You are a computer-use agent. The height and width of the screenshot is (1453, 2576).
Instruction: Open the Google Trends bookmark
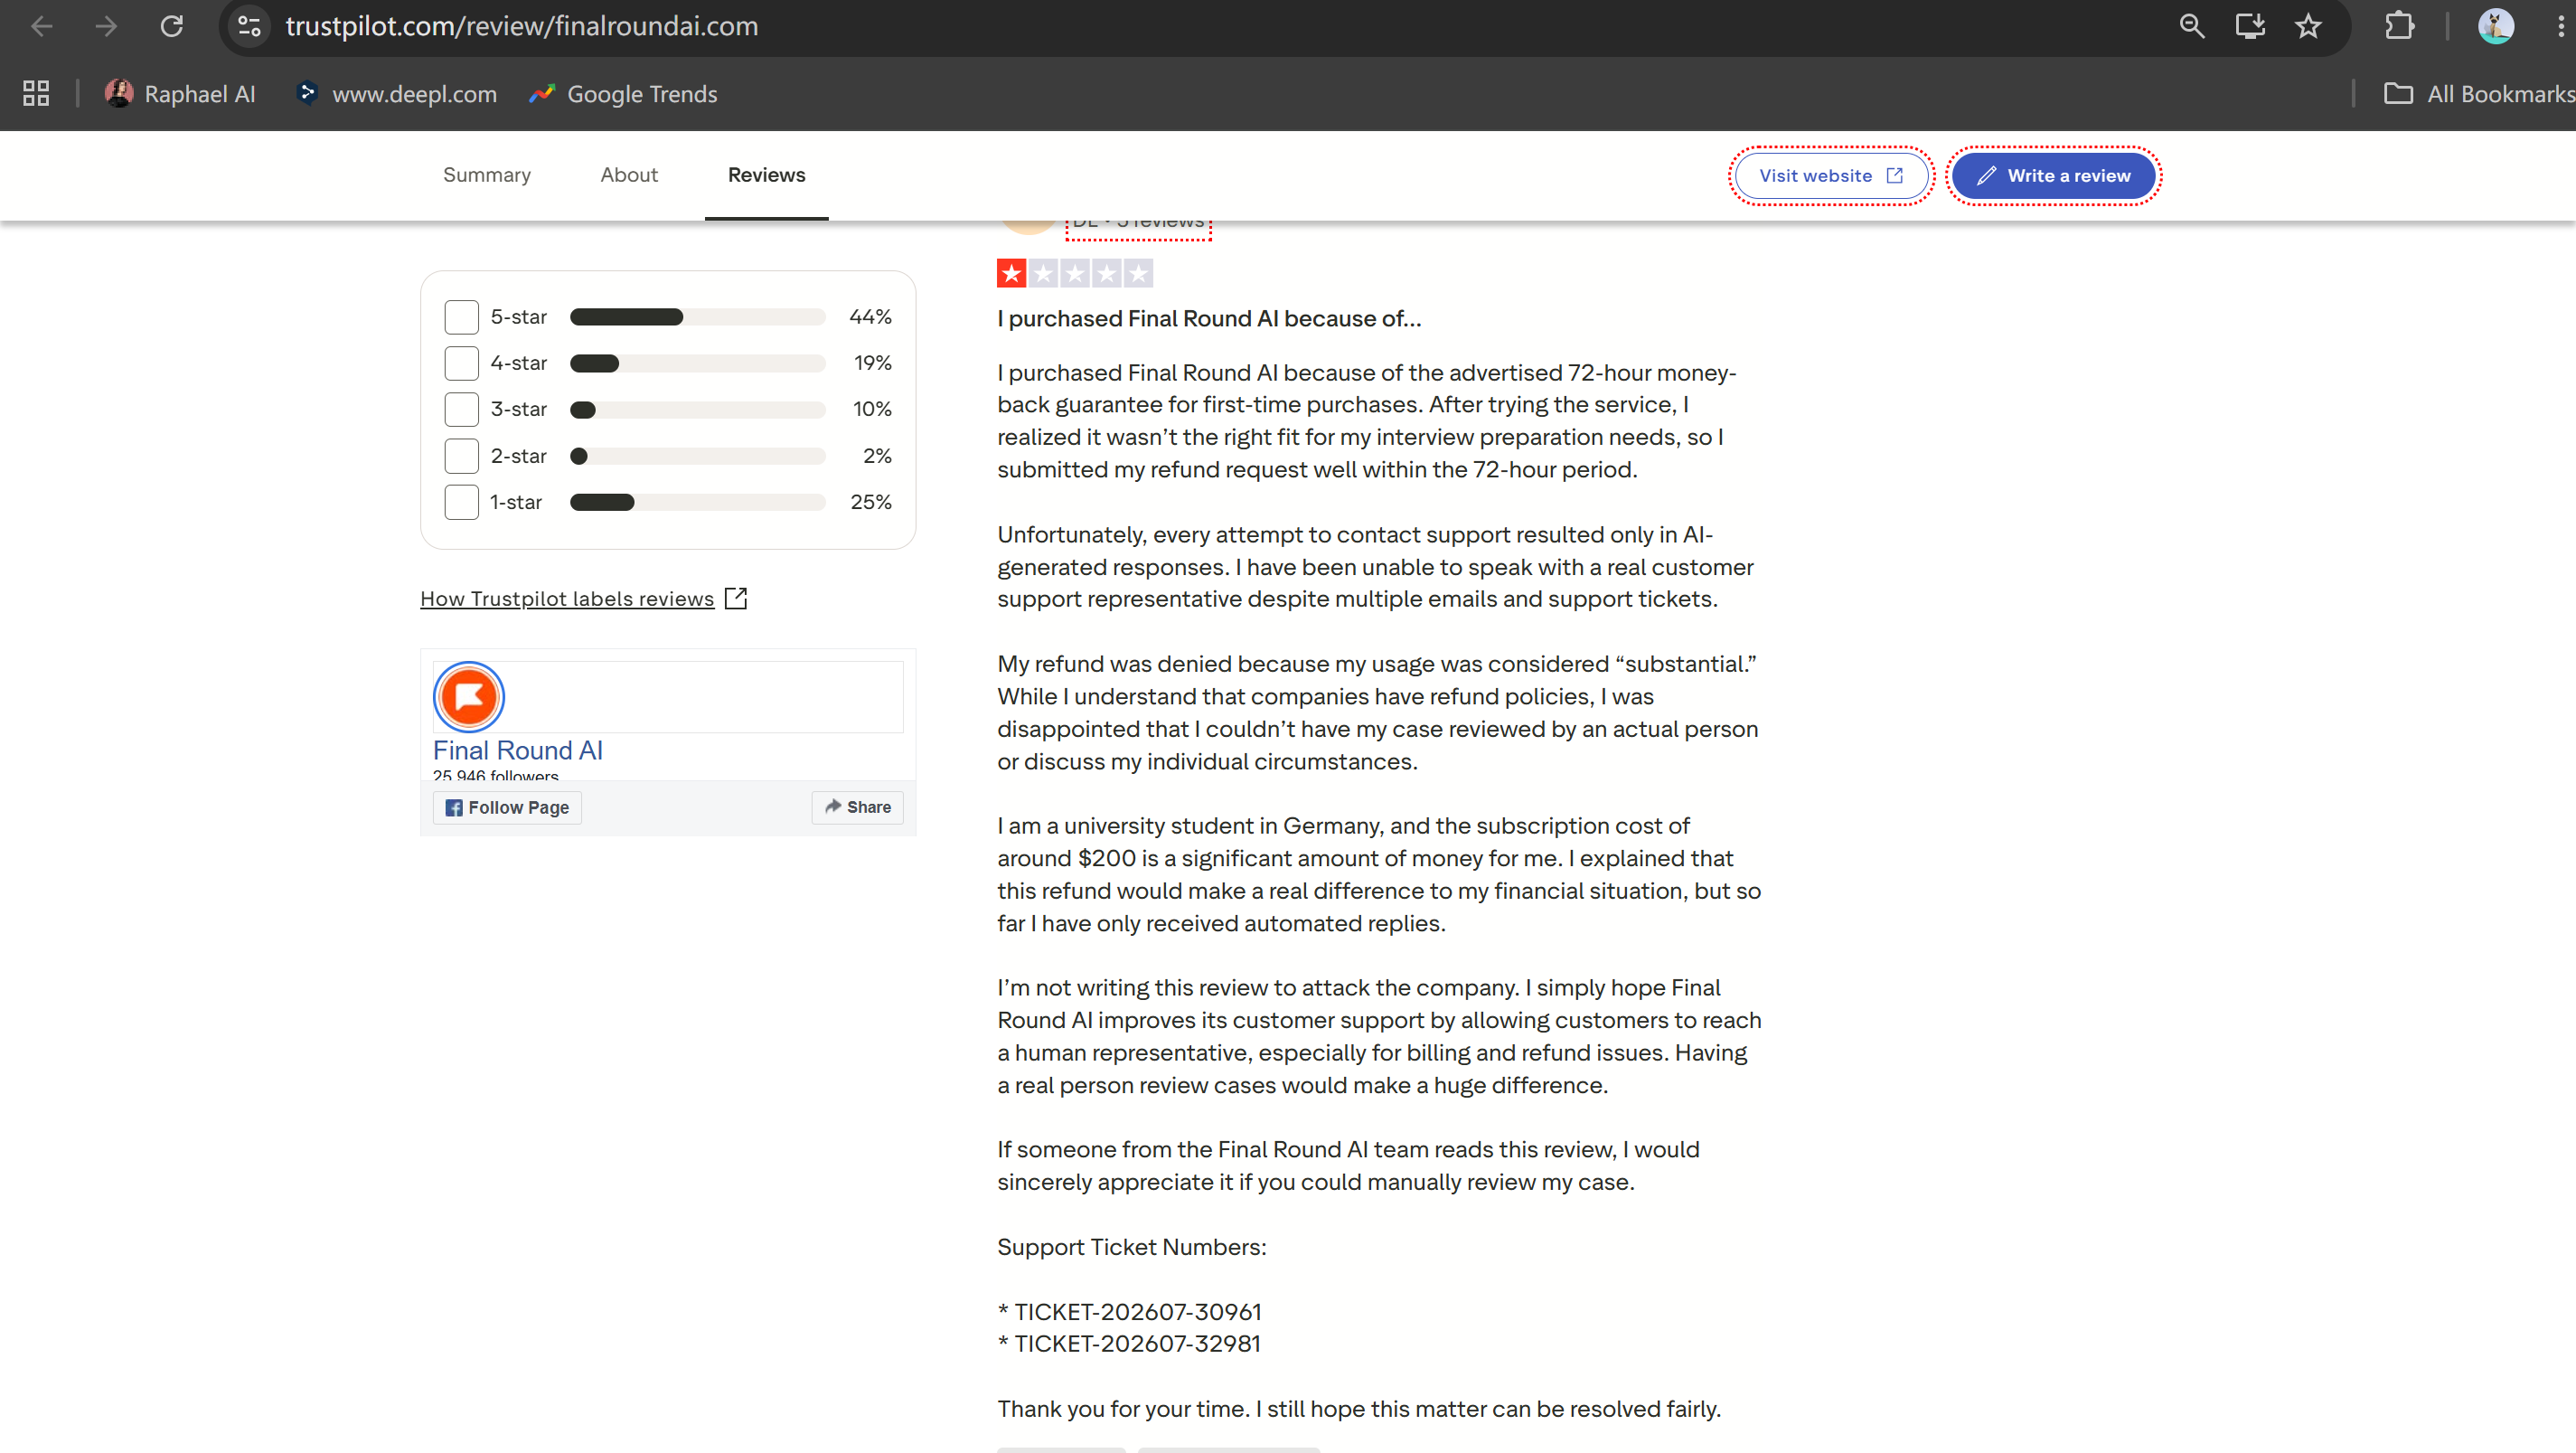[x=624, y=94]
